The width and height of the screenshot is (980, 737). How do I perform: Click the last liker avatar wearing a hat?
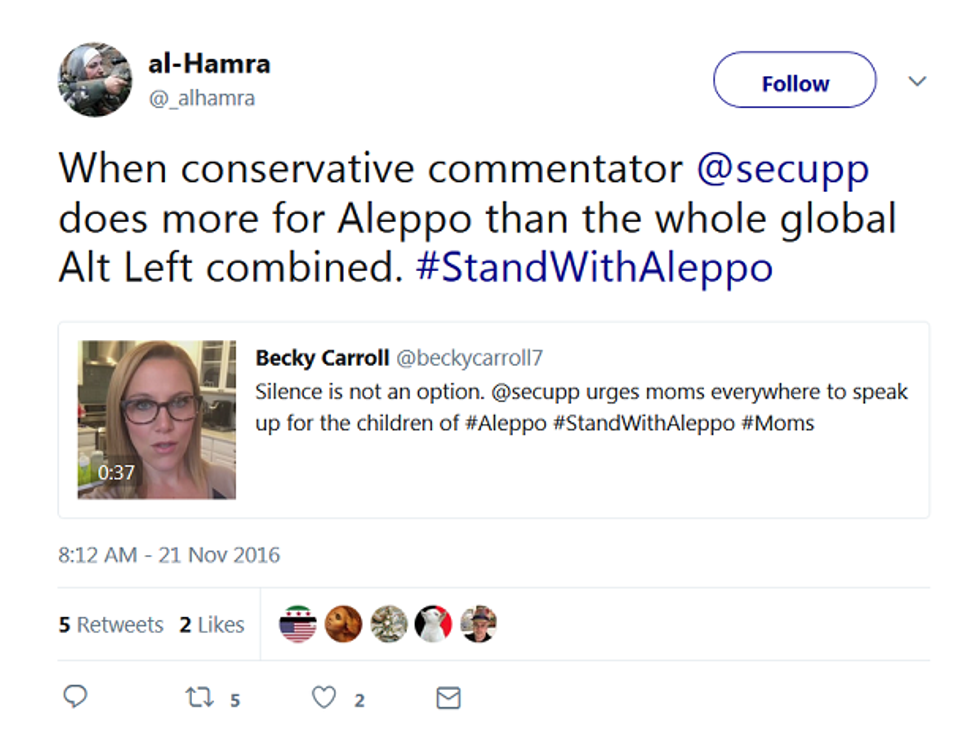pyautogui.click(x=478, y=624)
